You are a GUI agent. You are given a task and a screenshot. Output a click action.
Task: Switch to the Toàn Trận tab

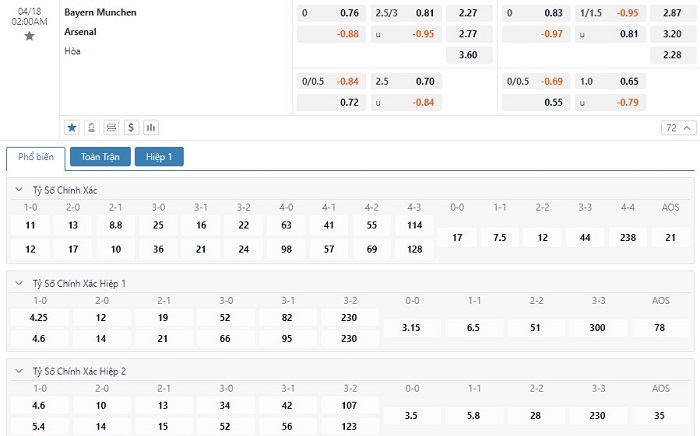point(100,157)
